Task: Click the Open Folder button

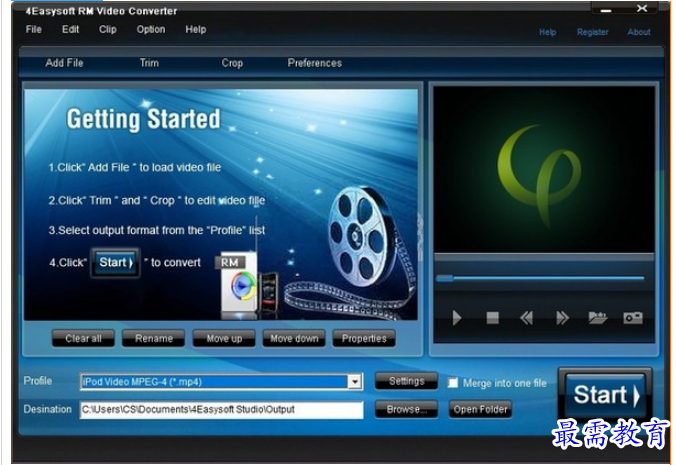Action: pyautogui.click(x=480, y=409)
